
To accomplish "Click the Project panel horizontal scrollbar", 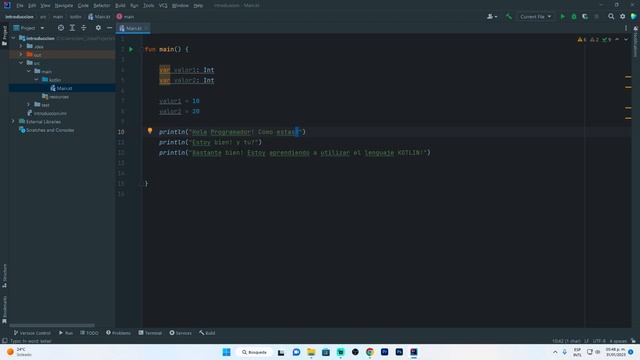I will point(52,325).
